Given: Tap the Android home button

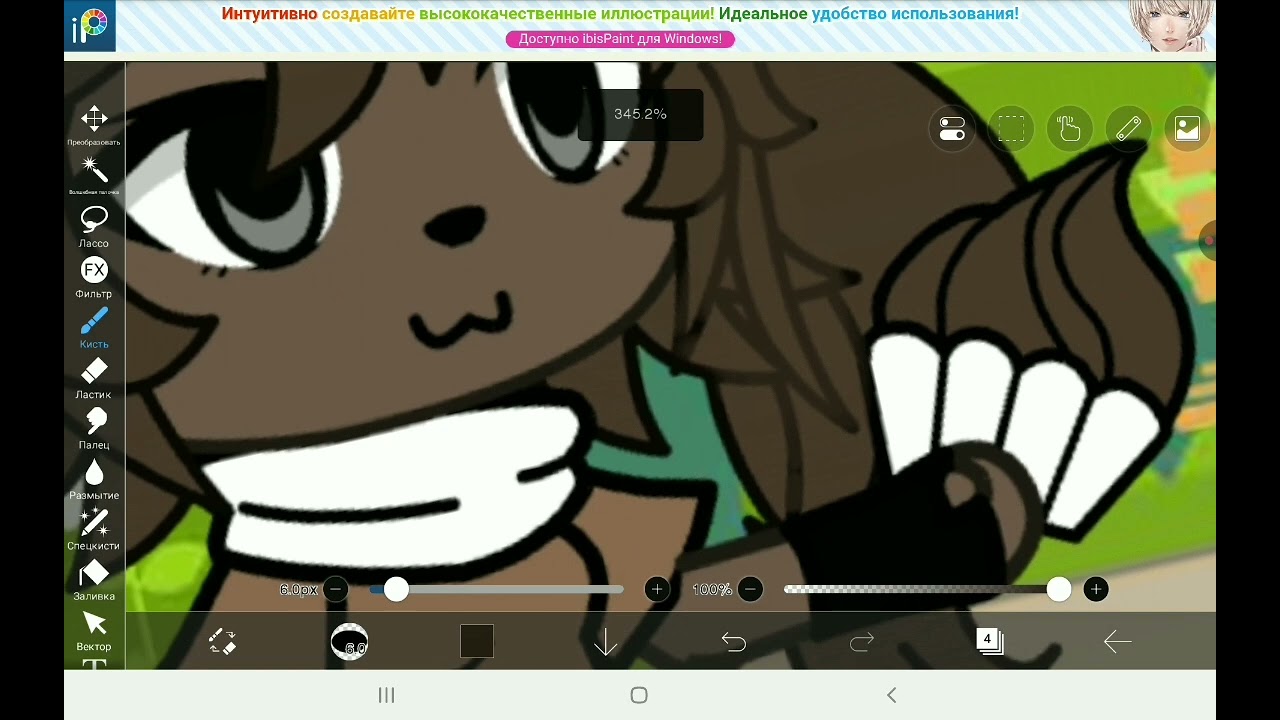Looking at the screenshot, I should point(640,695).
